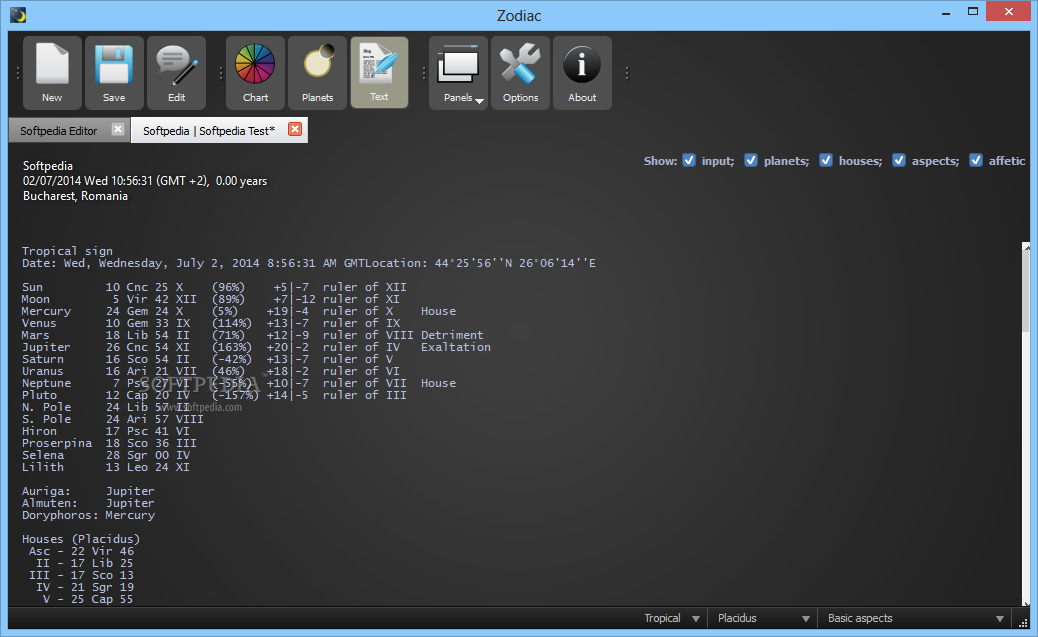Click the Proserpina row
Viewport: 1038px width, 637px height.
click(109, 443)
